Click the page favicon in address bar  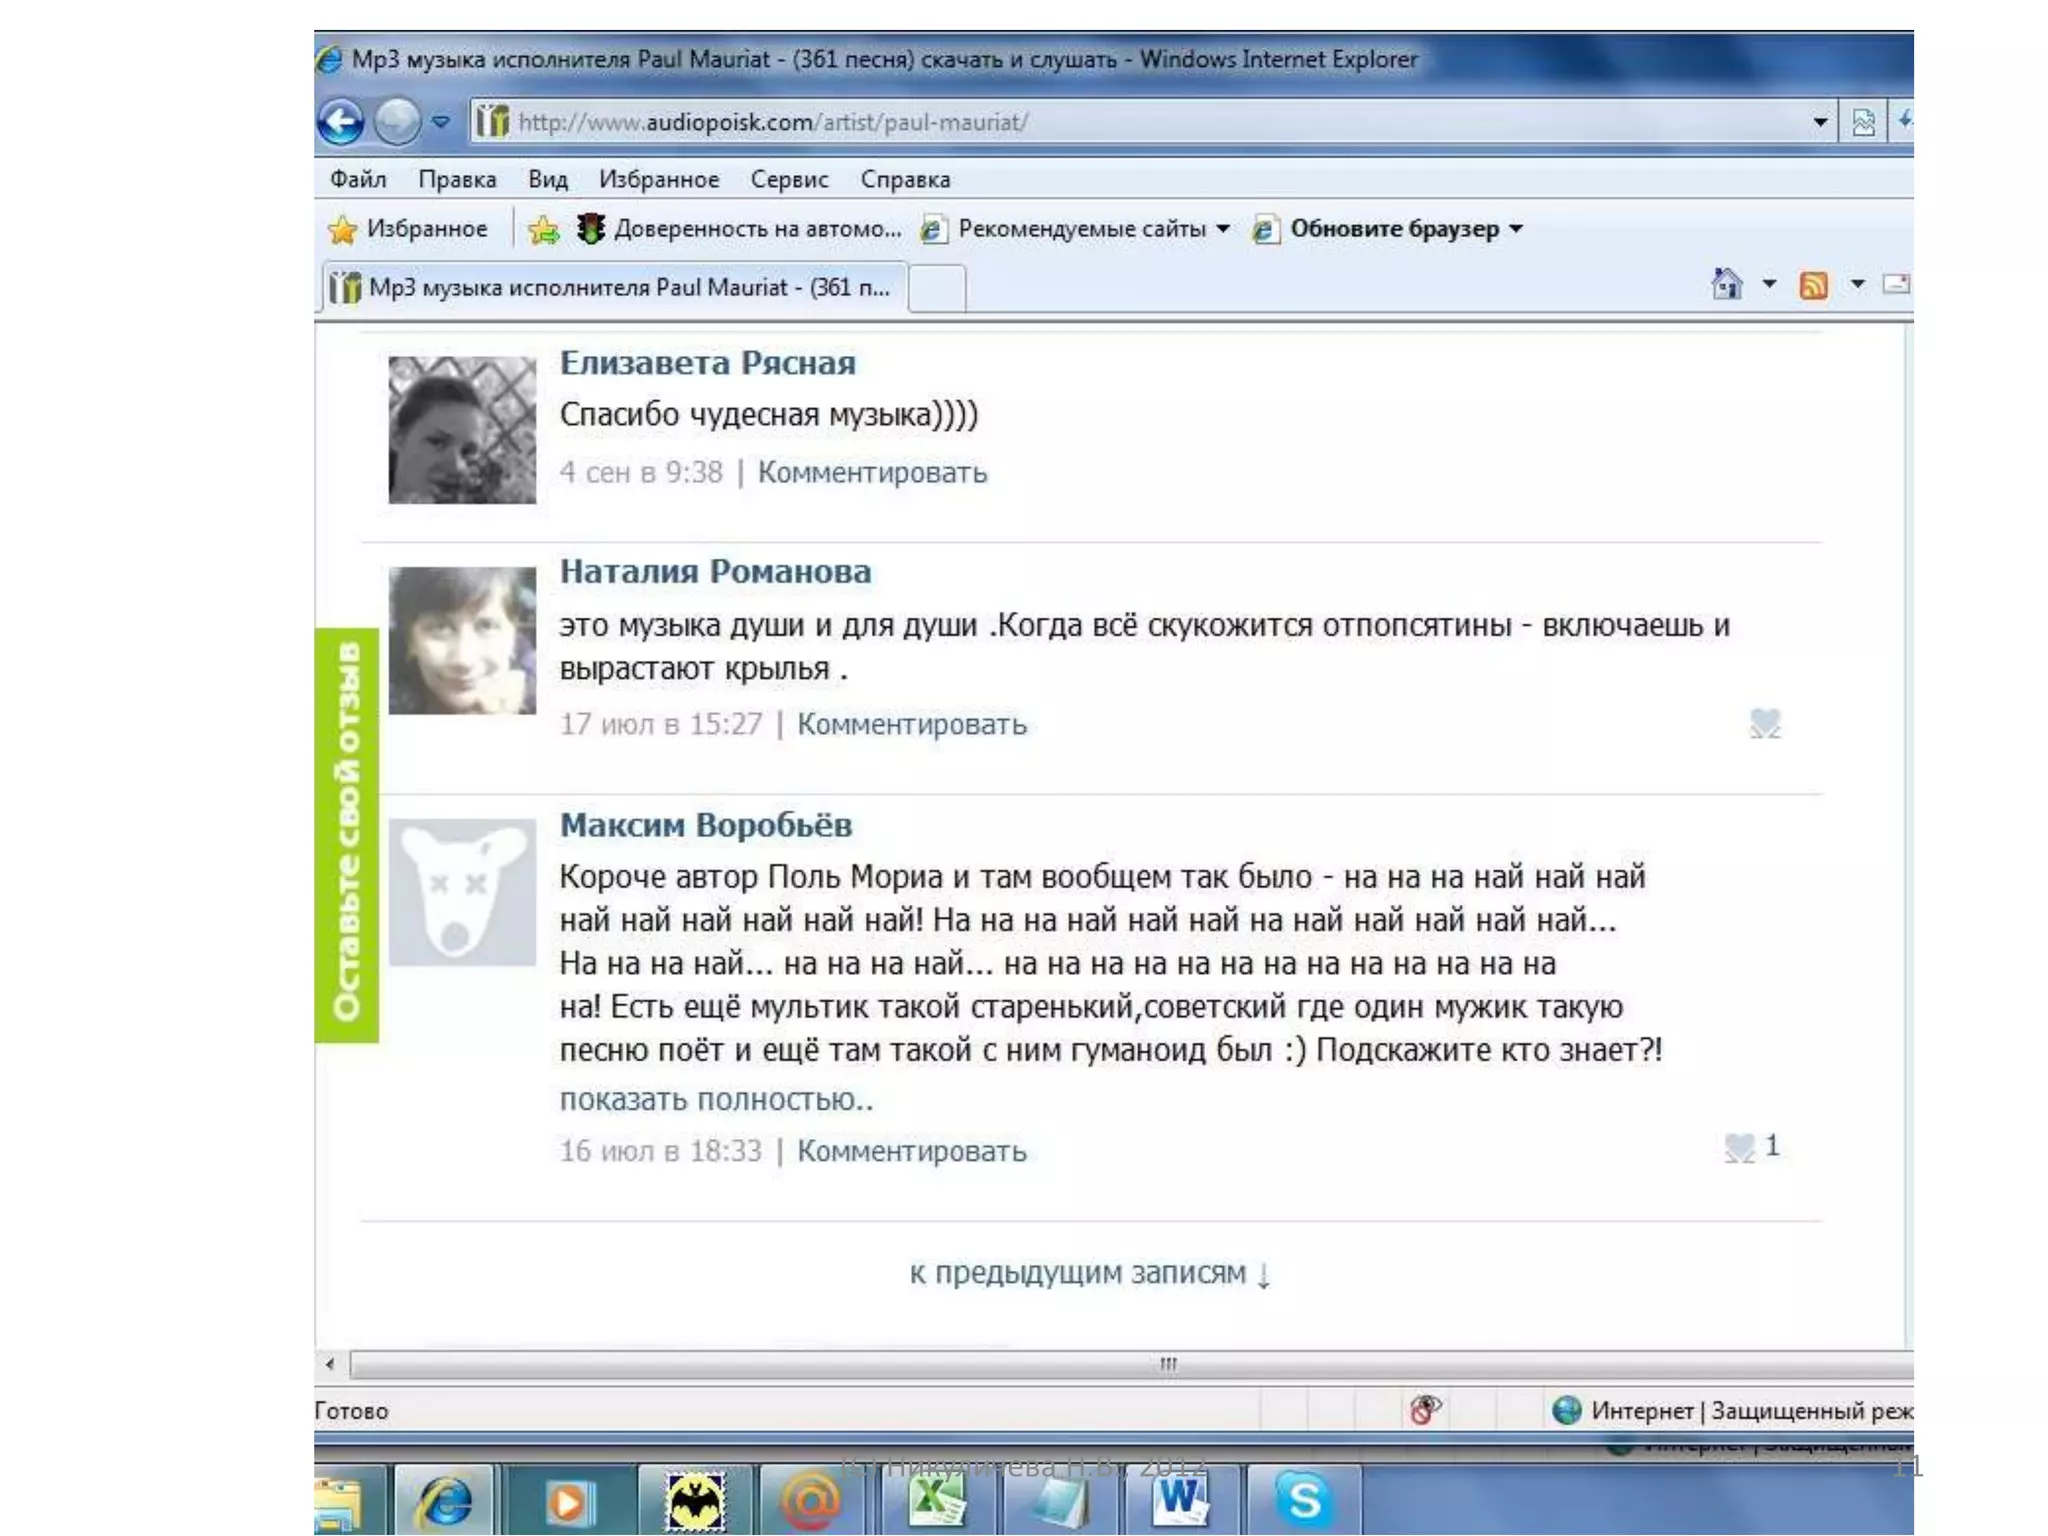click(492, 122)
